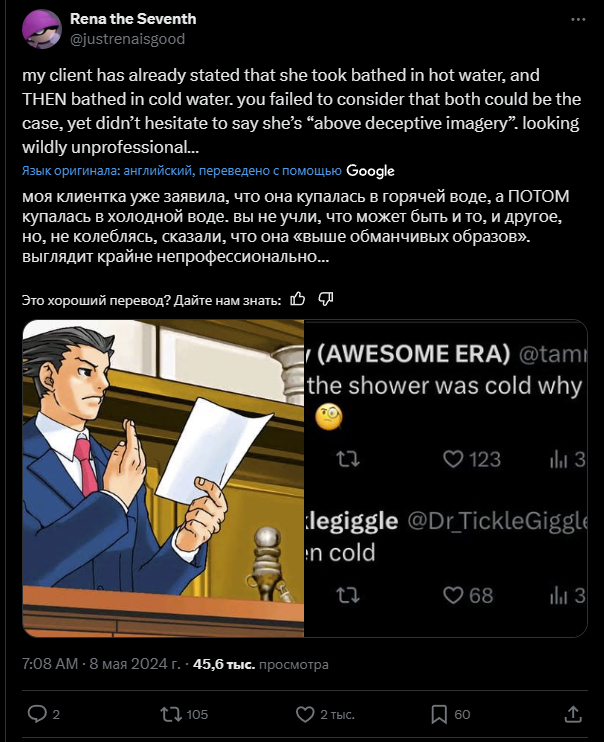Click the original-language translation notice link
This screenshot has width=604, height=742.
pyautogui.click(x=182, y=171)
